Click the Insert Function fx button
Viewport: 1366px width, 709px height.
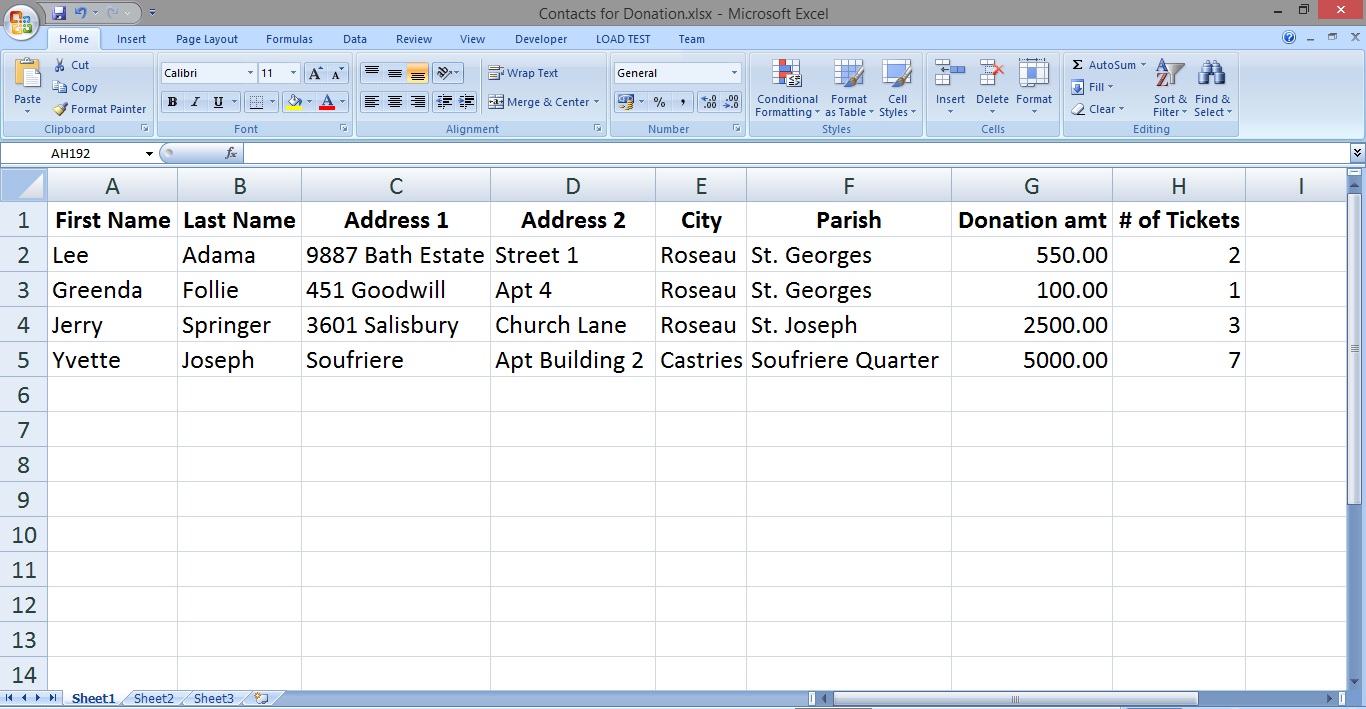(x=231, y=153)
